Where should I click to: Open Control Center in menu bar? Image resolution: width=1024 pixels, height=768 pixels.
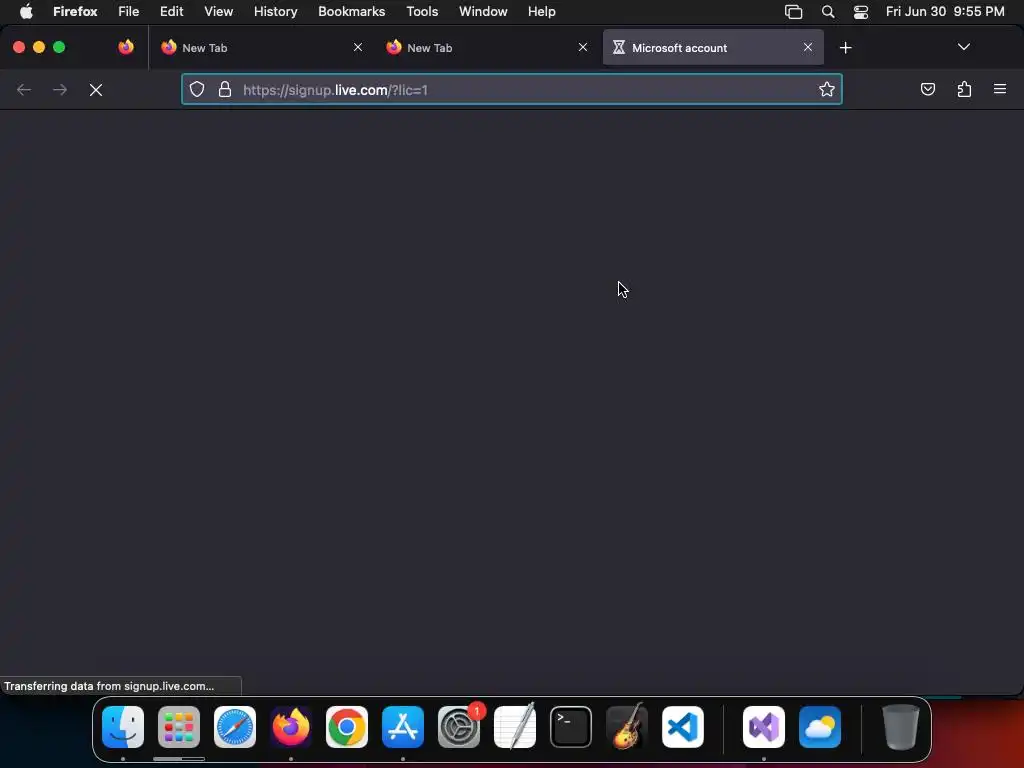coord(861,12)
